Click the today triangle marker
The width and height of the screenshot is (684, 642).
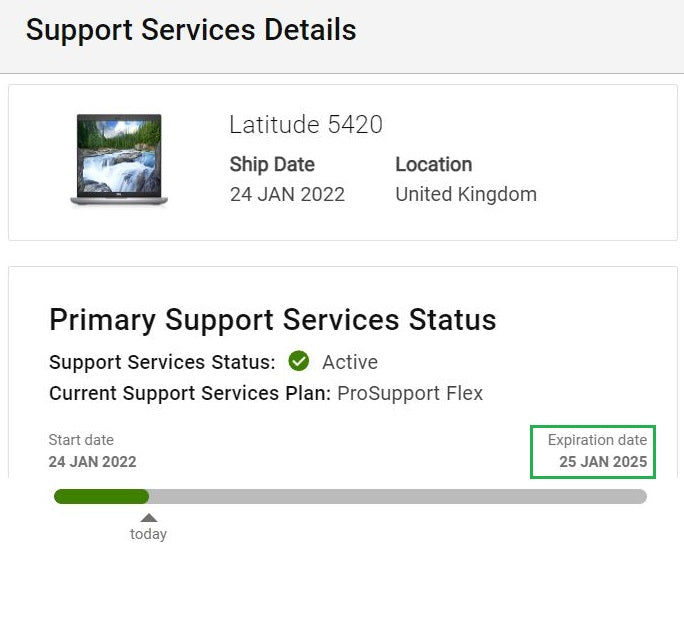(x=149, y=518)
